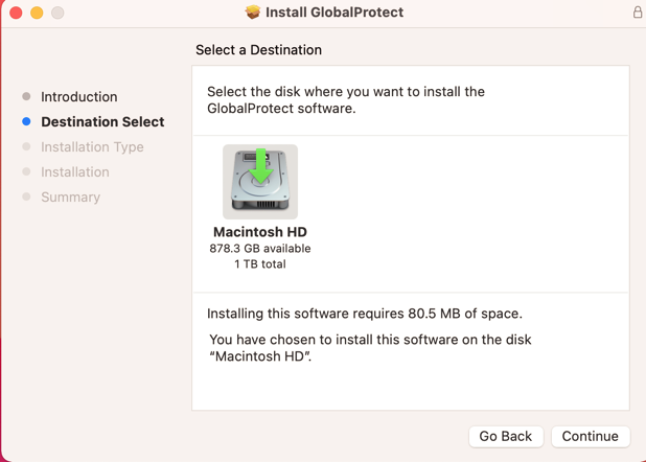The image size is (647, 463).
Task: Click the Macintosh HD disk name label
Action: pyautogui.click(x=260, y=232)
